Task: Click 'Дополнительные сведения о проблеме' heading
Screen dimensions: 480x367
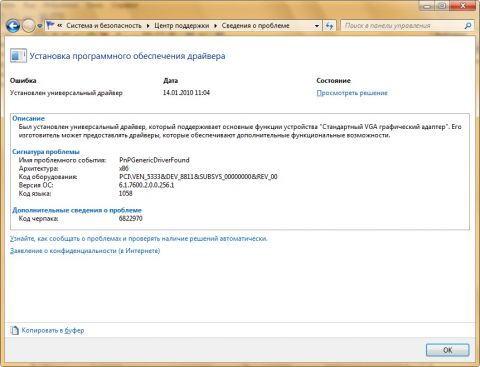Action: click(x=77, y=210)
